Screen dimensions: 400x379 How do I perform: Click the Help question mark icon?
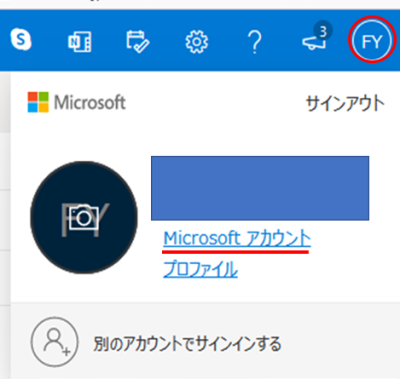coord(255,42)
